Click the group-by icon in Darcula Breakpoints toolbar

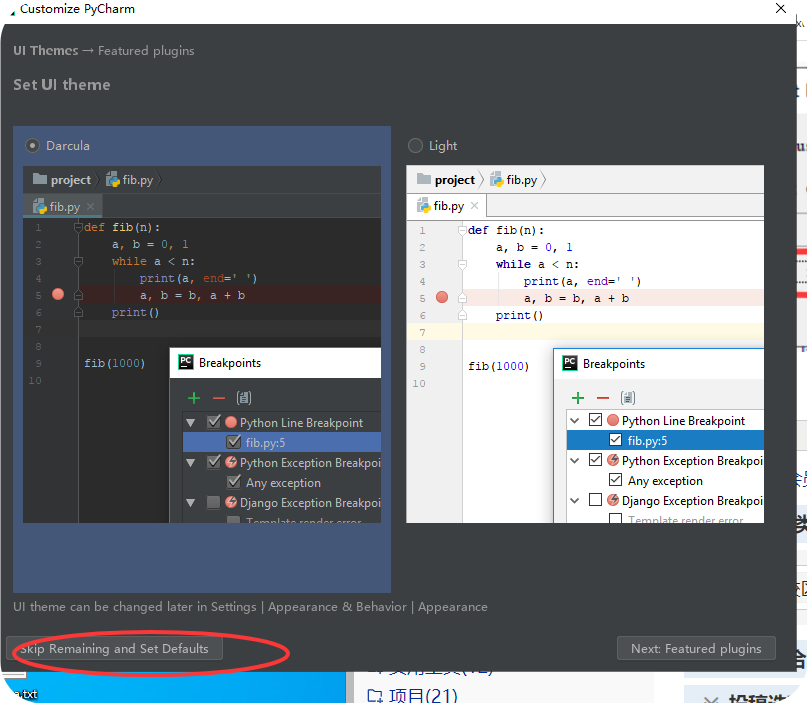click(243, 398)
